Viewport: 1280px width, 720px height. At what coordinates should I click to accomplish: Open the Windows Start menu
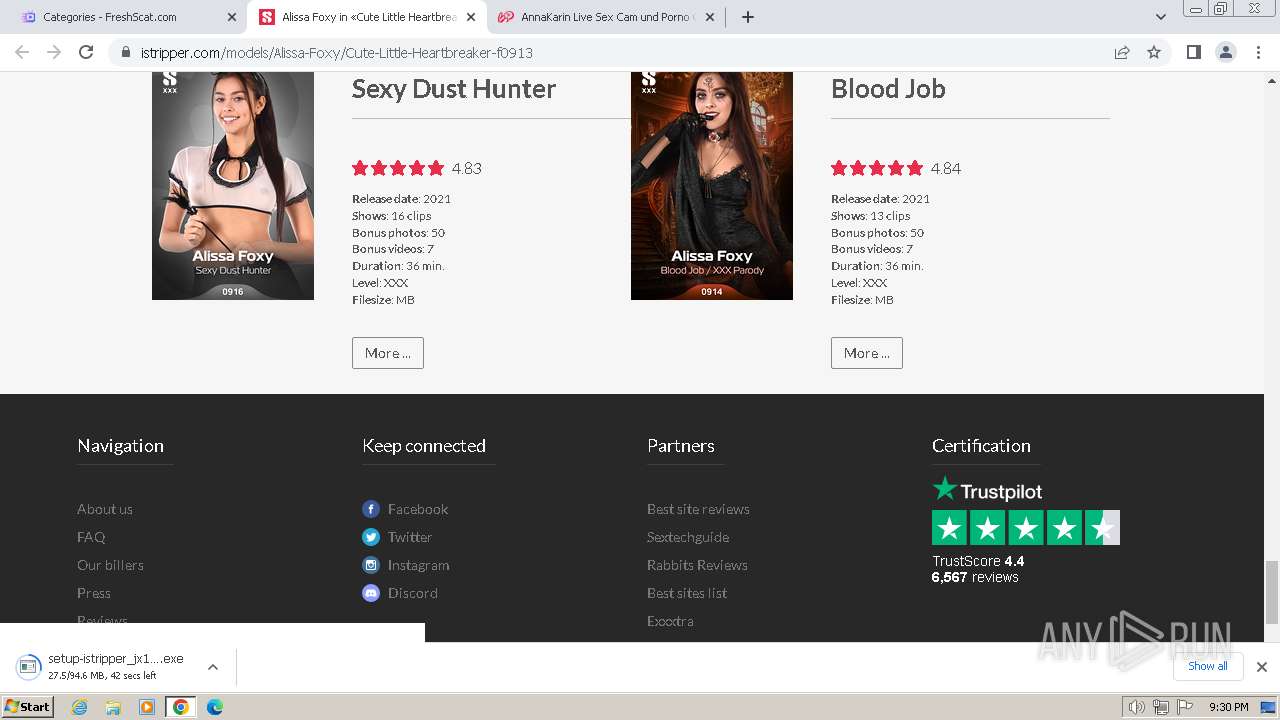click(28, 707)
